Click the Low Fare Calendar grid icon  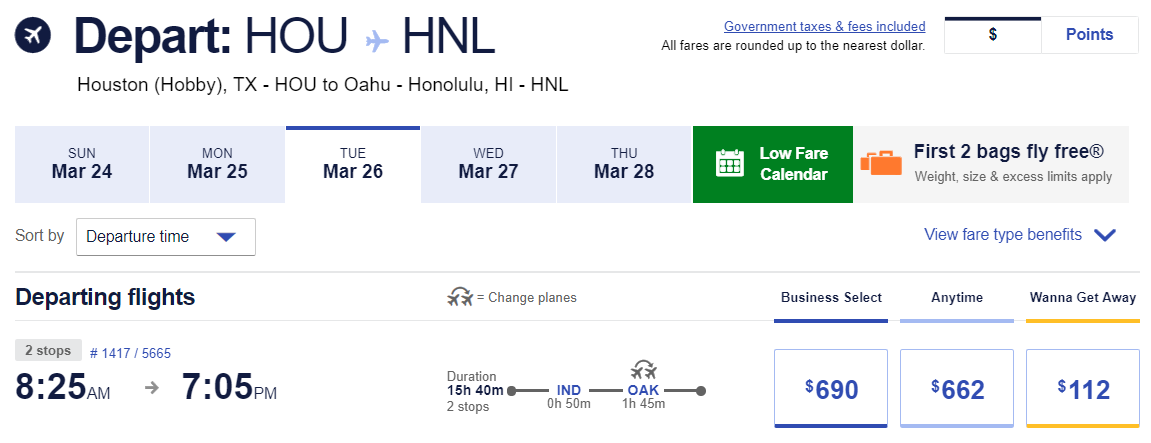(x=730, y=164)
